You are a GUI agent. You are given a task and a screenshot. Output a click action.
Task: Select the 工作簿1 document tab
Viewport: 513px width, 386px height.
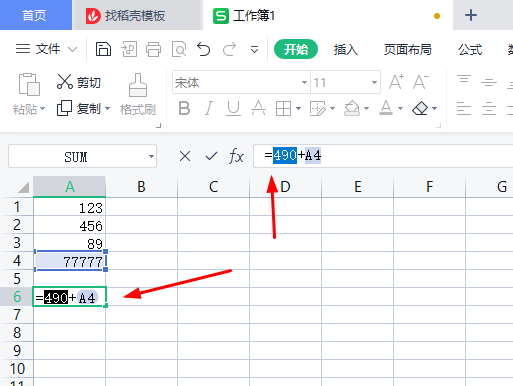click(x=327, y=15)
